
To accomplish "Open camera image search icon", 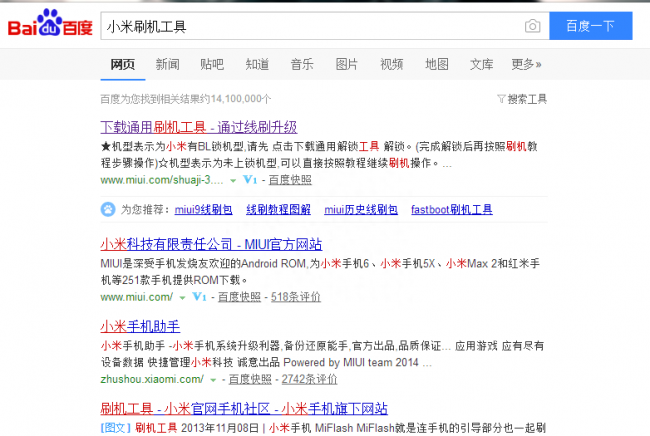I will pos(532,26).
